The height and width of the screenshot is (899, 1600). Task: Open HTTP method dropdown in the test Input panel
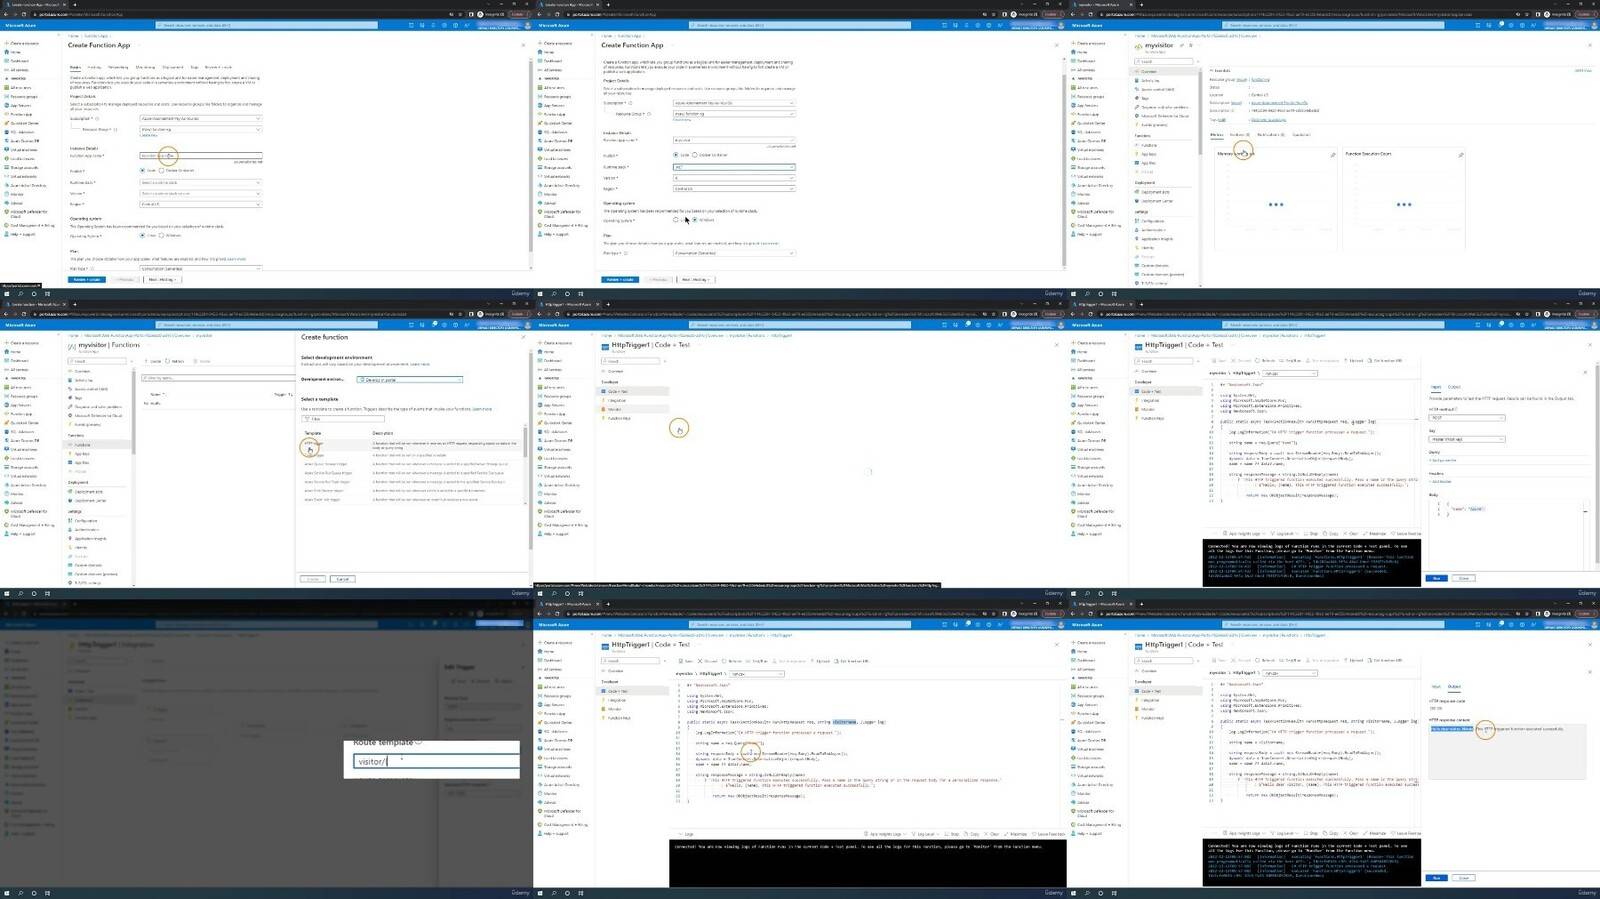tap(1466, 418)
